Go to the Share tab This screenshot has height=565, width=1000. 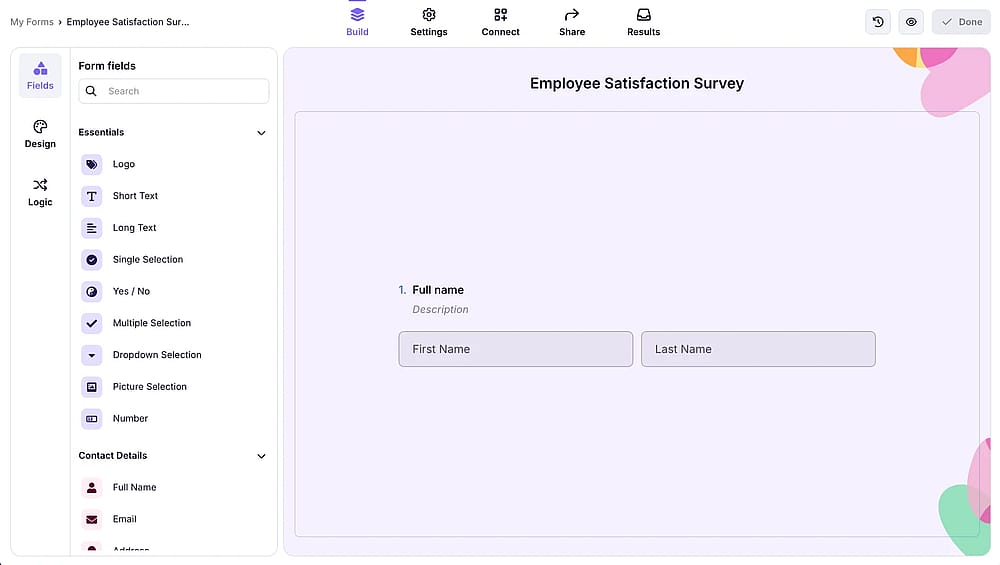pyautogui.click(x=572, y=22)
